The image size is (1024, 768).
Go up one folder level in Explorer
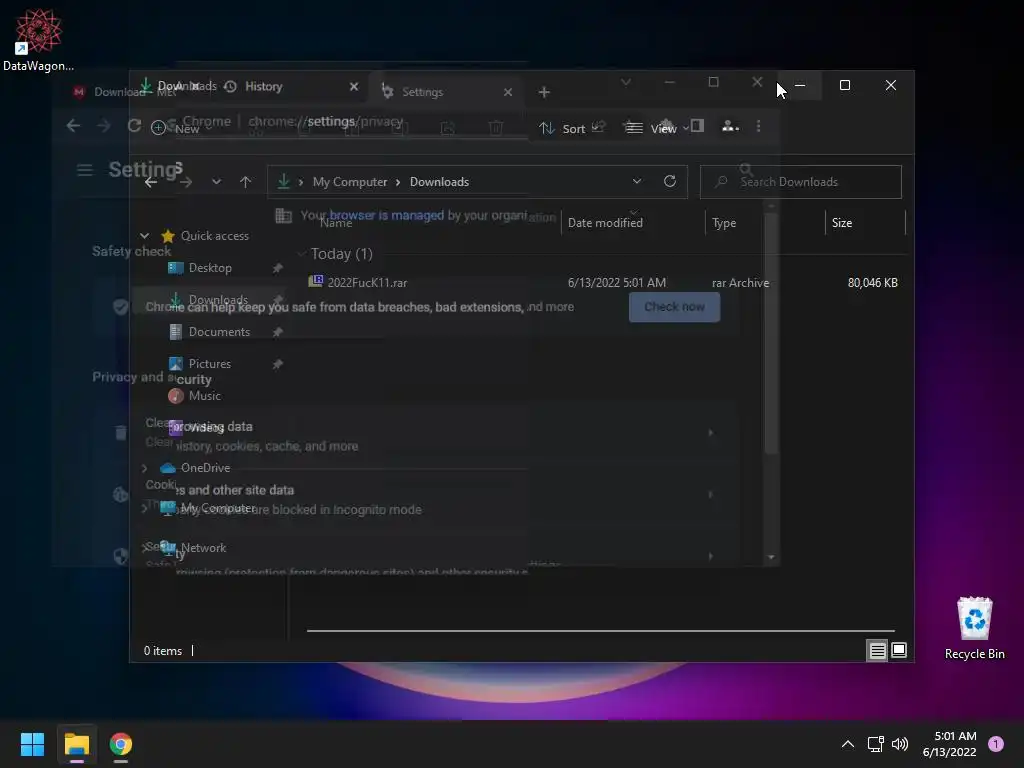tap(246, 182)
